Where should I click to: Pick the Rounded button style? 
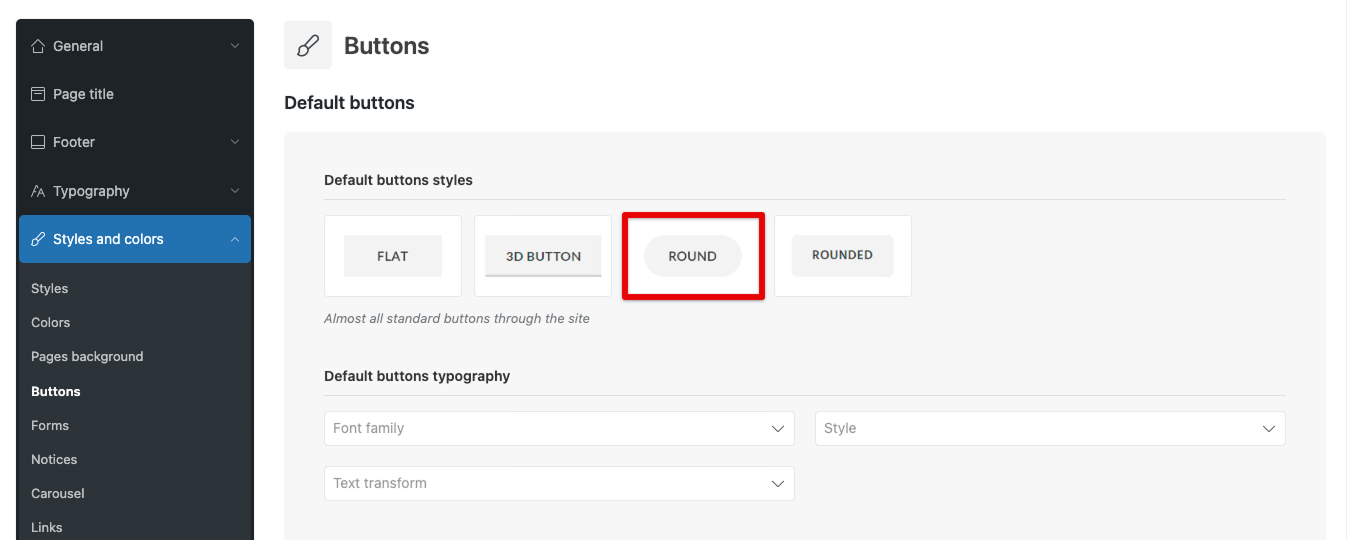(x=842, y=256)
